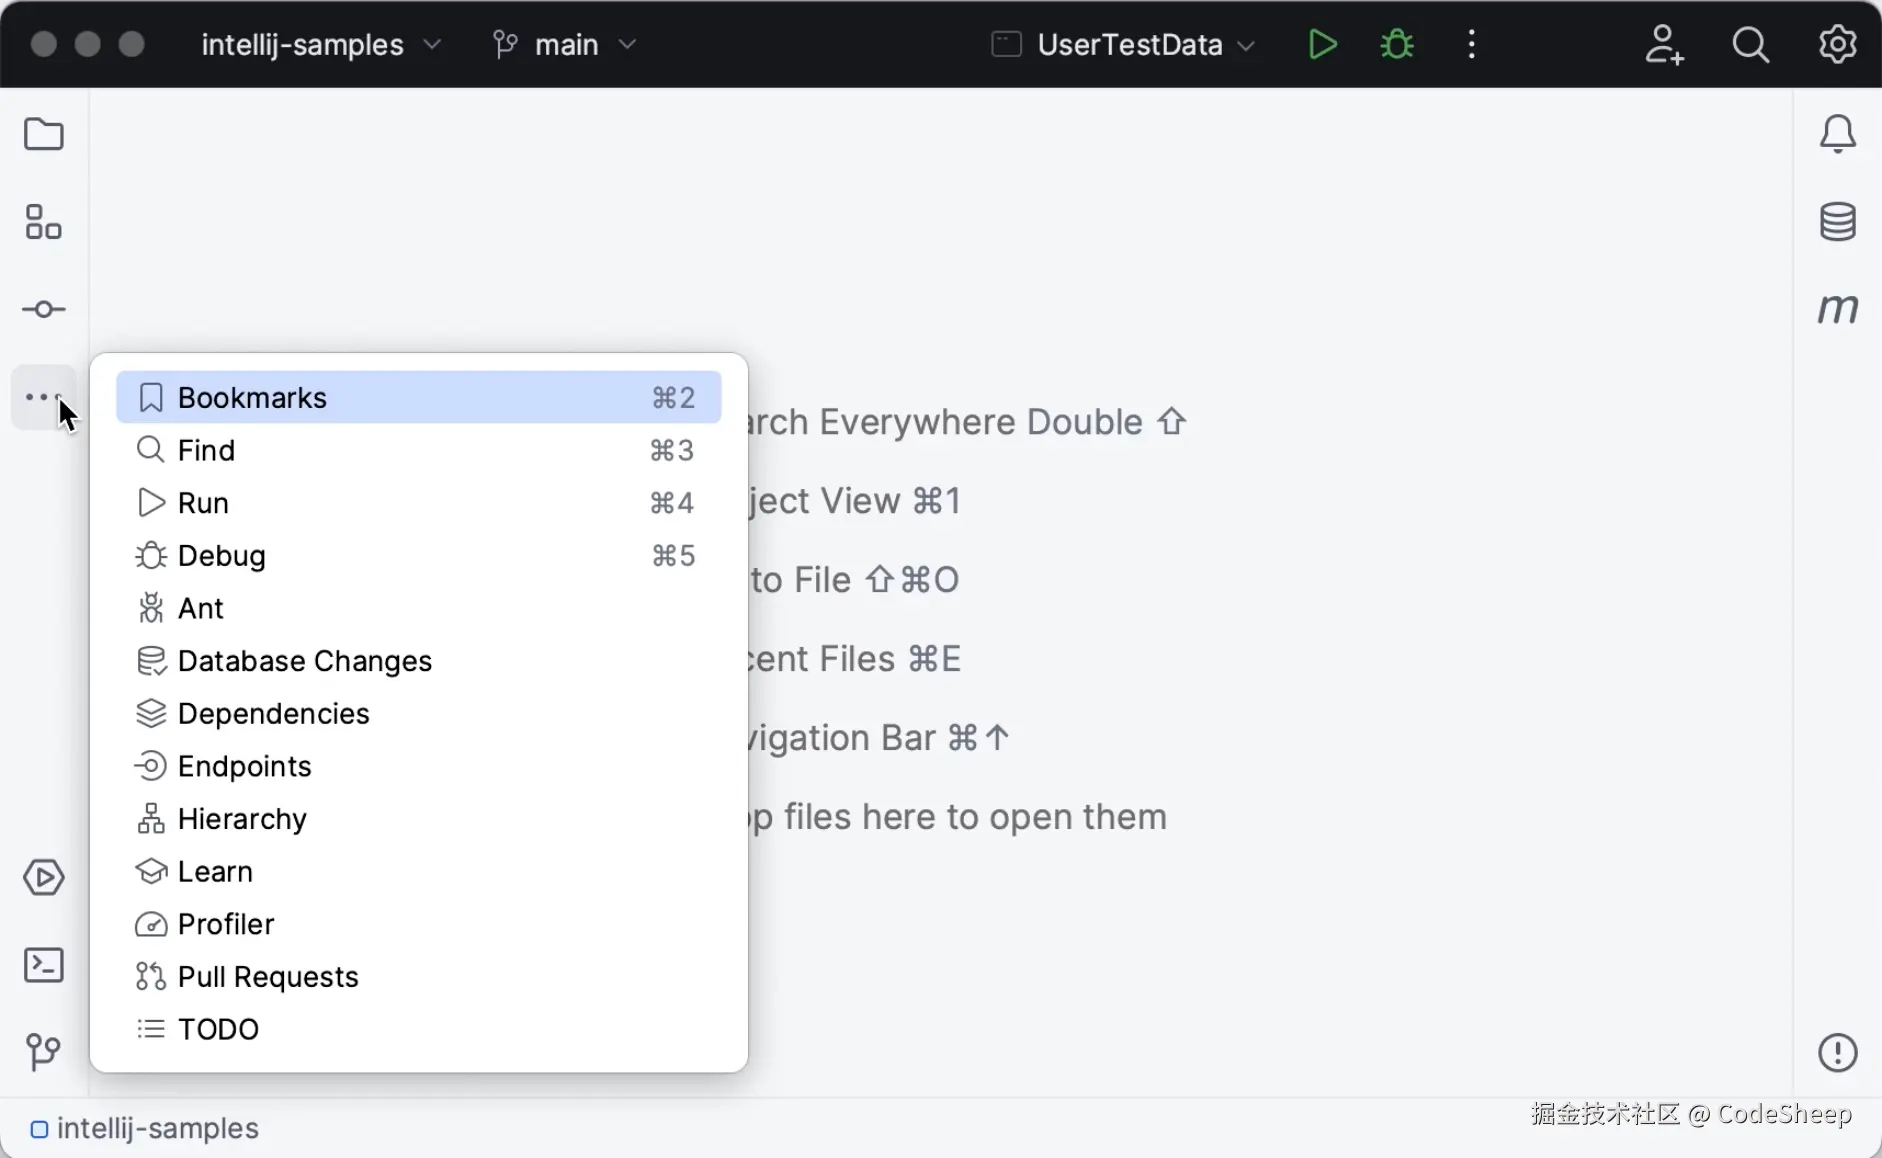Open the UserTestData run configuration dropdown
1882x1158 pixels.
click(x=1123, y=44)
